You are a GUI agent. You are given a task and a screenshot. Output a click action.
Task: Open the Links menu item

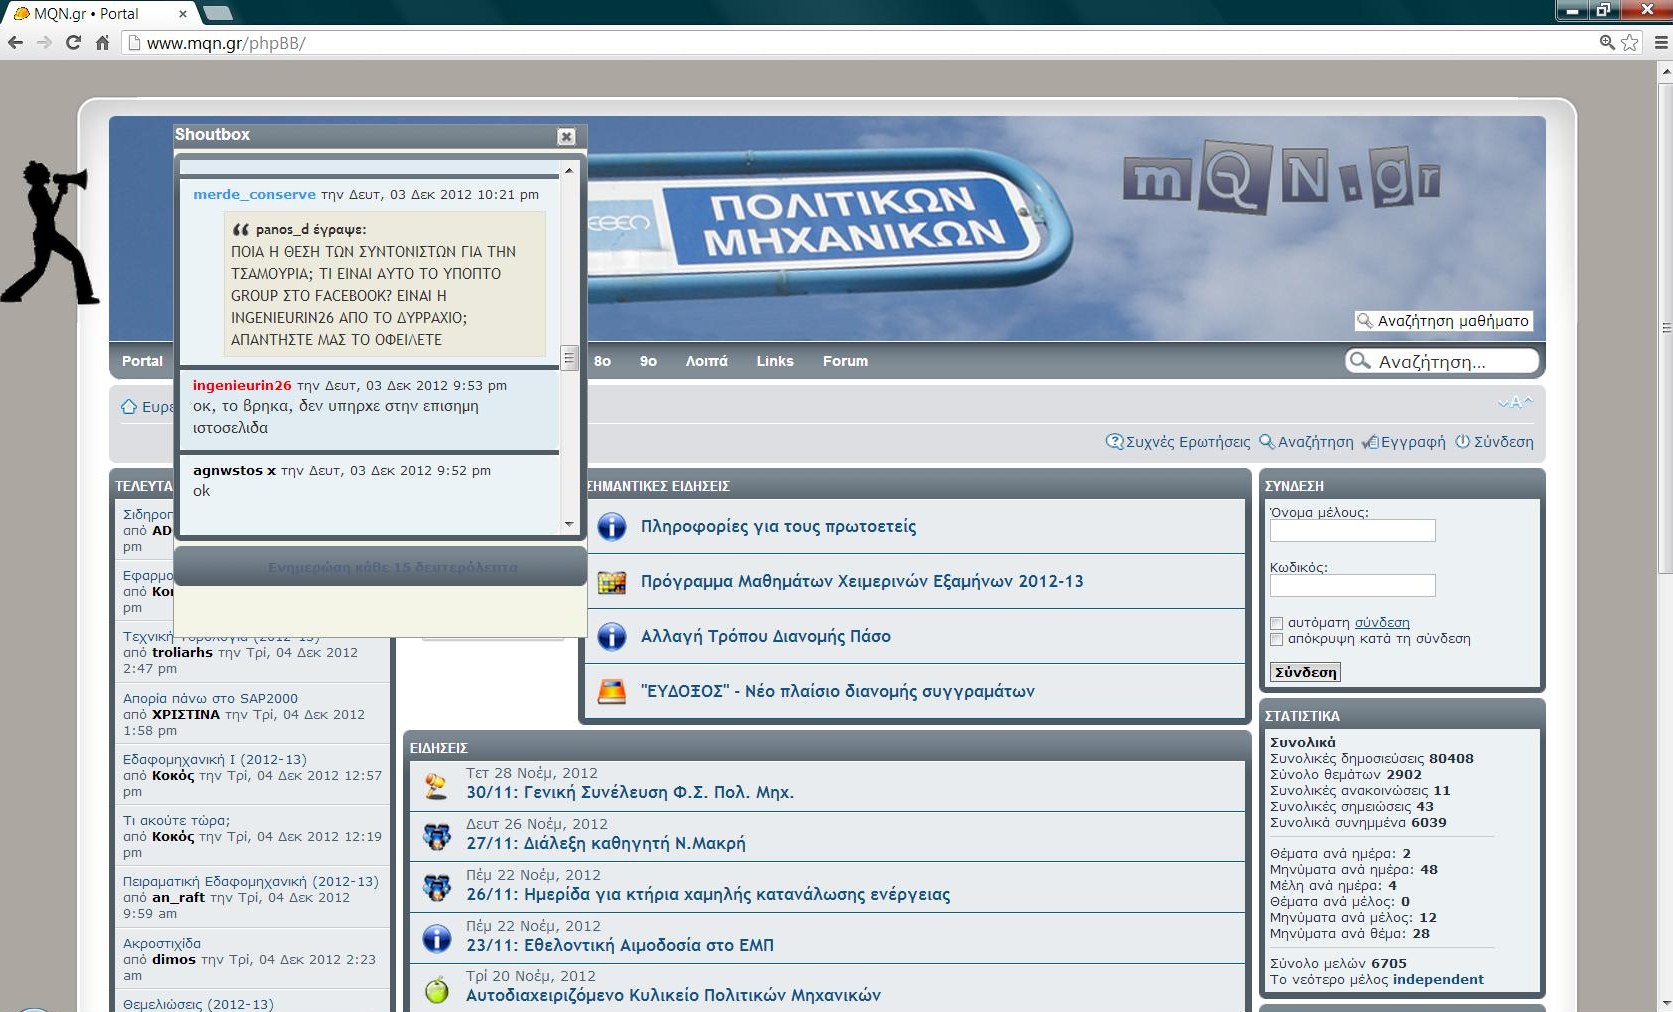click(774, 361)
